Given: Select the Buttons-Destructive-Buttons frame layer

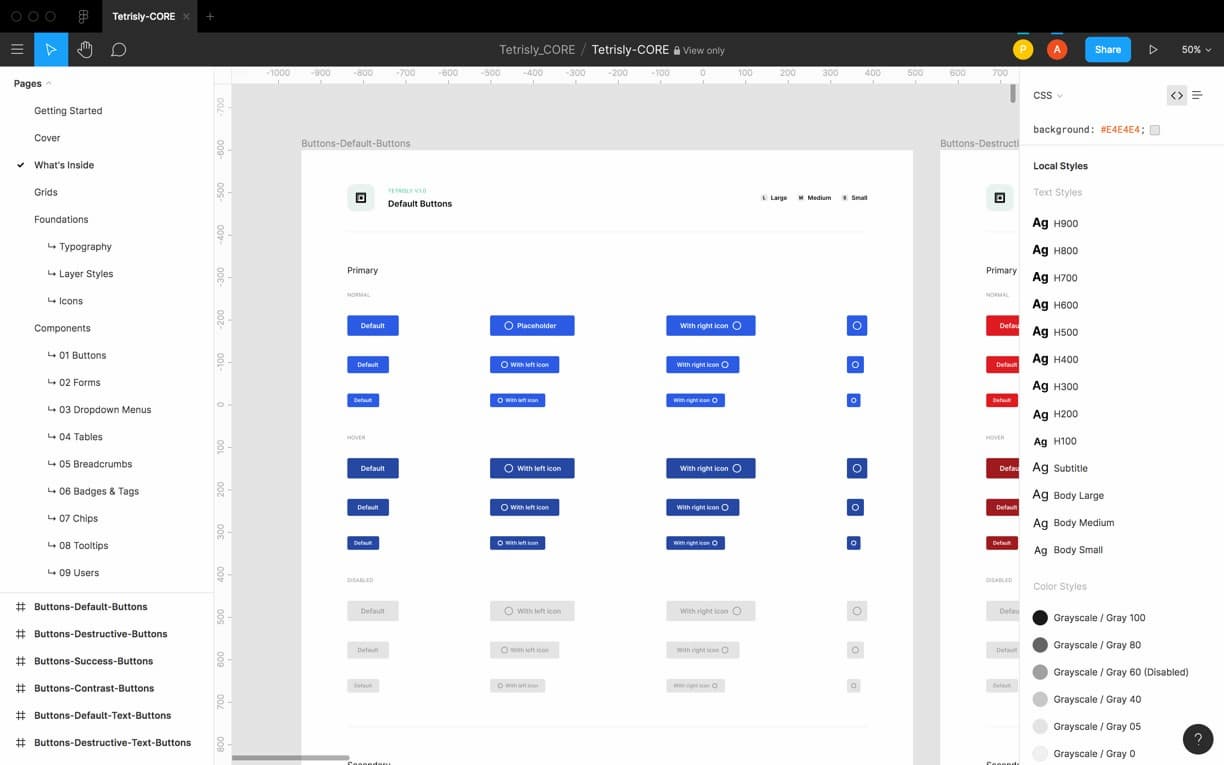Looking at the screenshot, I should 100,634.
